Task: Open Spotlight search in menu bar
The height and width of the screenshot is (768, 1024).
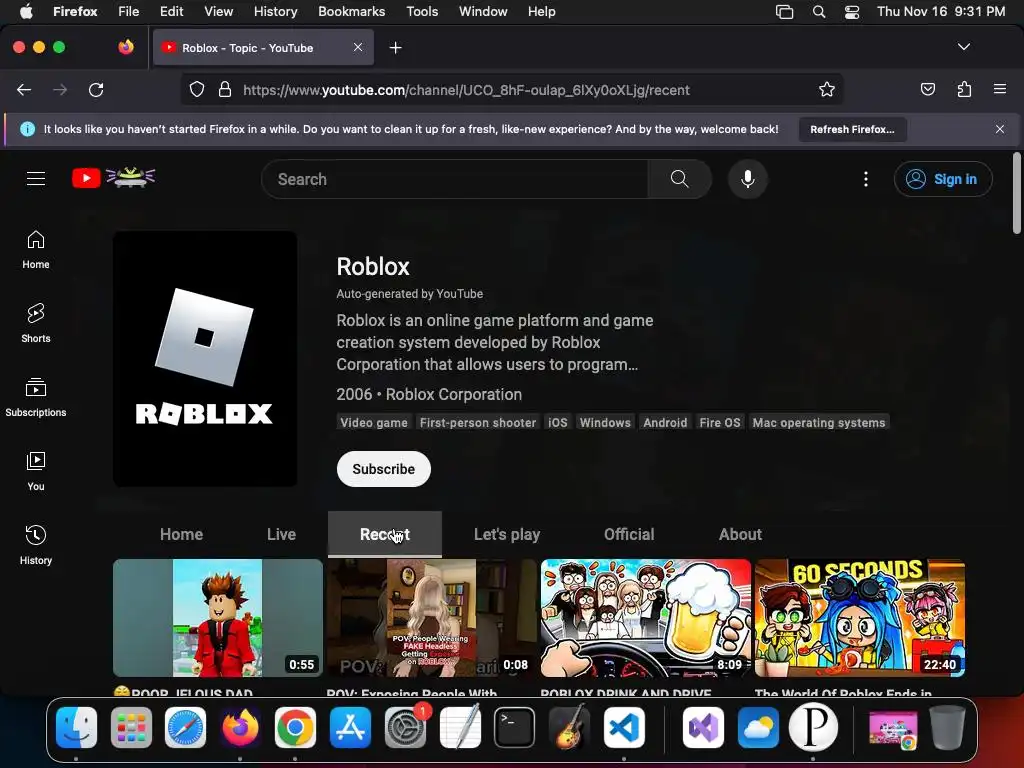Action: tap(818, 12)
